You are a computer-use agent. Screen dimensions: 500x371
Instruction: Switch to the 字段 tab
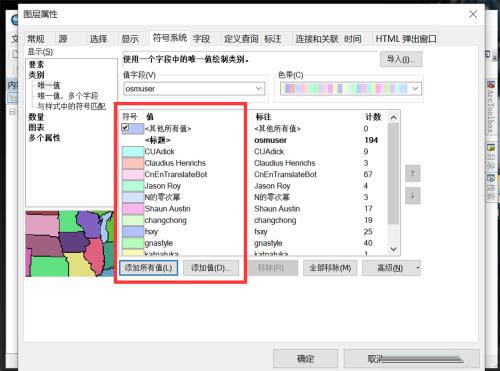click(x=201, y=39)
